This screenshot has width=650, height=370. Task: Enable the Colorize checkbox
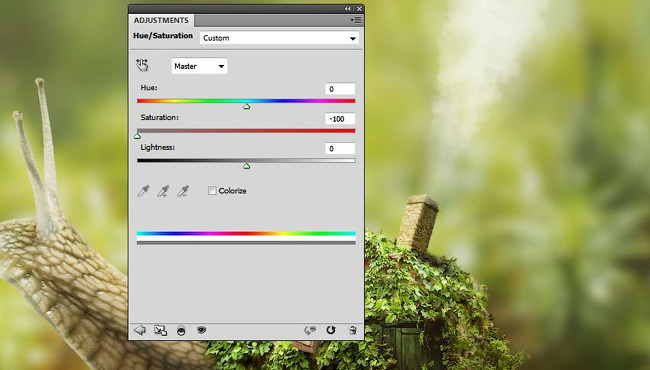click(212, 191)
